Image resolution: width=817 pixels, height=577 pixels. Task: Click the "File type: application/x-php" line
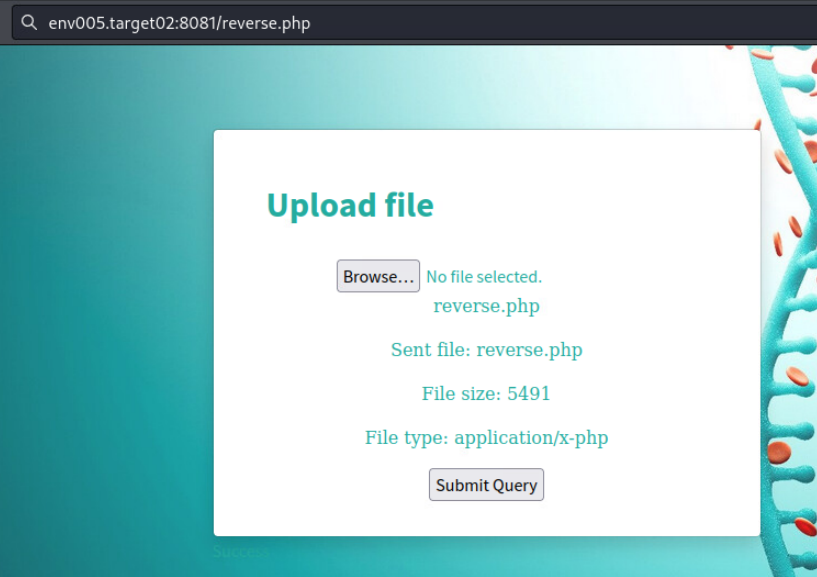(x=486, y=438)
